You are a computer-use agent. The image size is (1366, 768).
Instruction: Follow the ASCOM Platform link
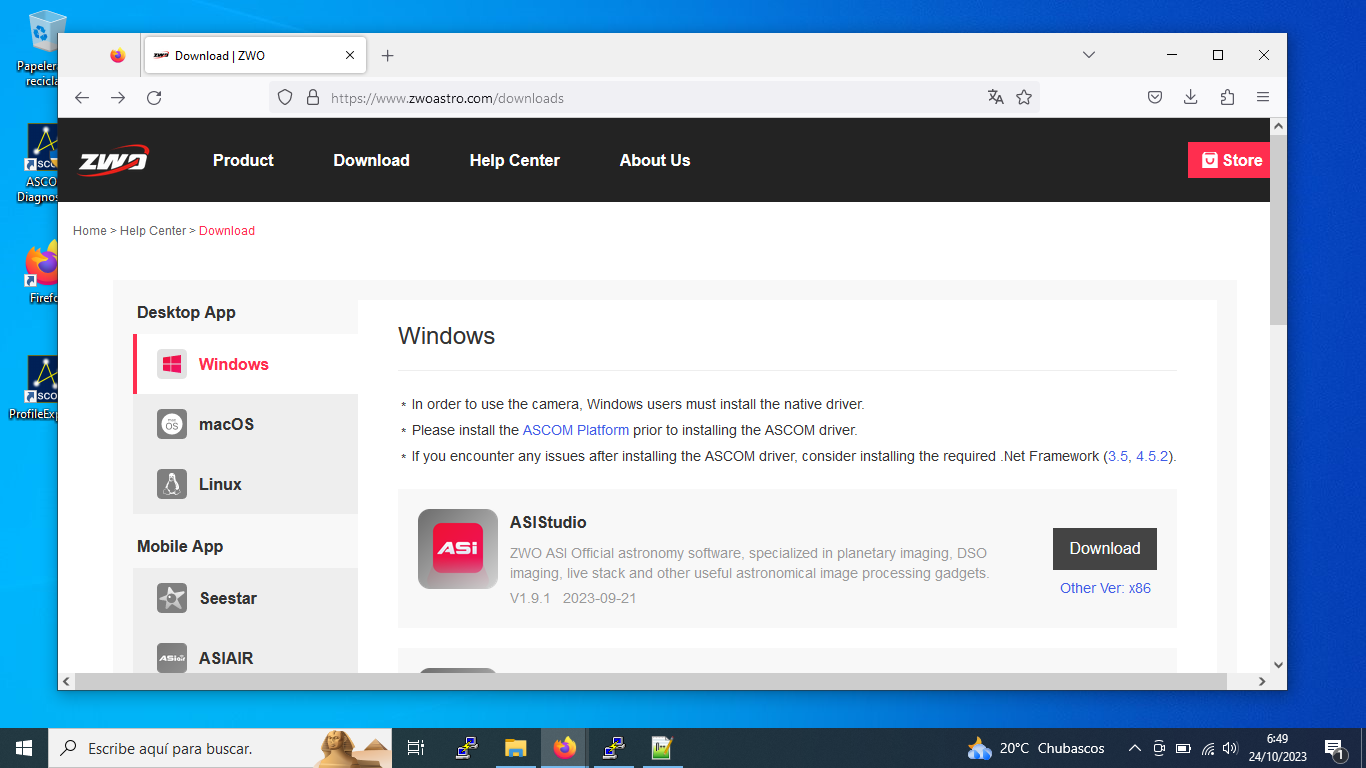point(575,430)
